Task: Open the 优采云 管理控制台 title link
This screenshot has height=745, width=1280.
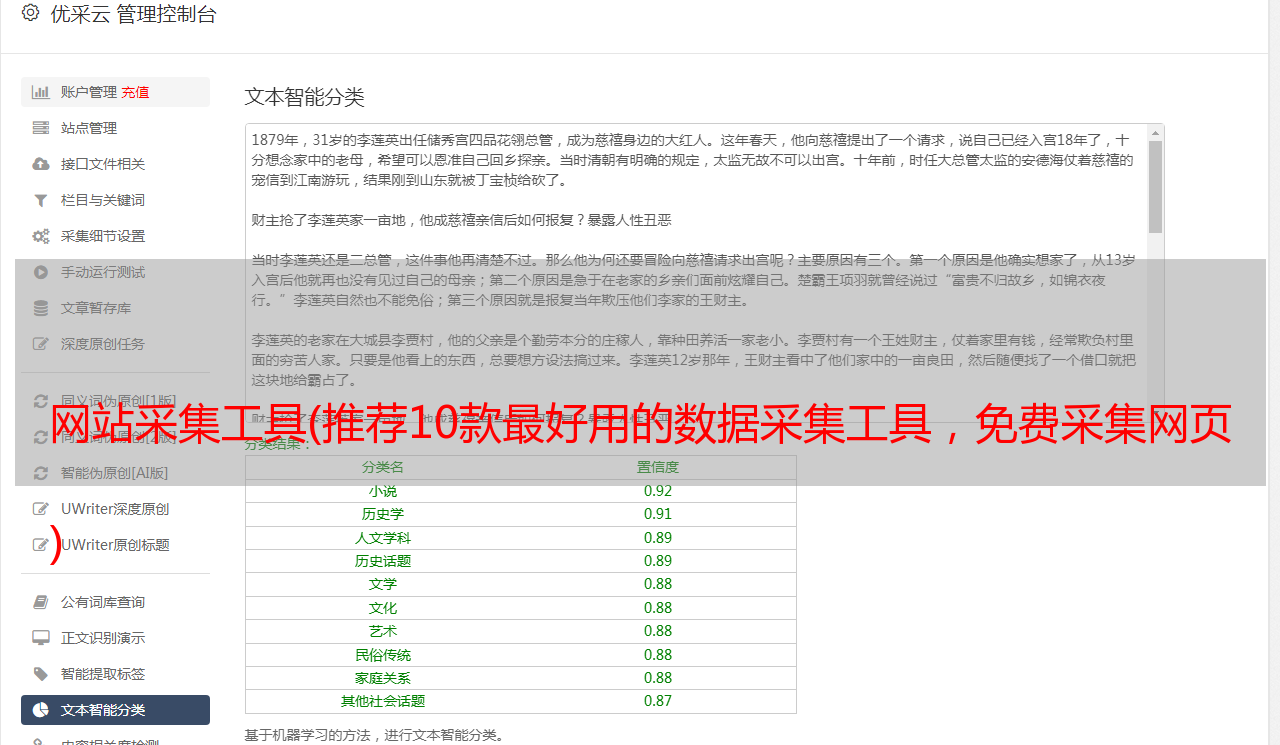Action: [133, 14]
